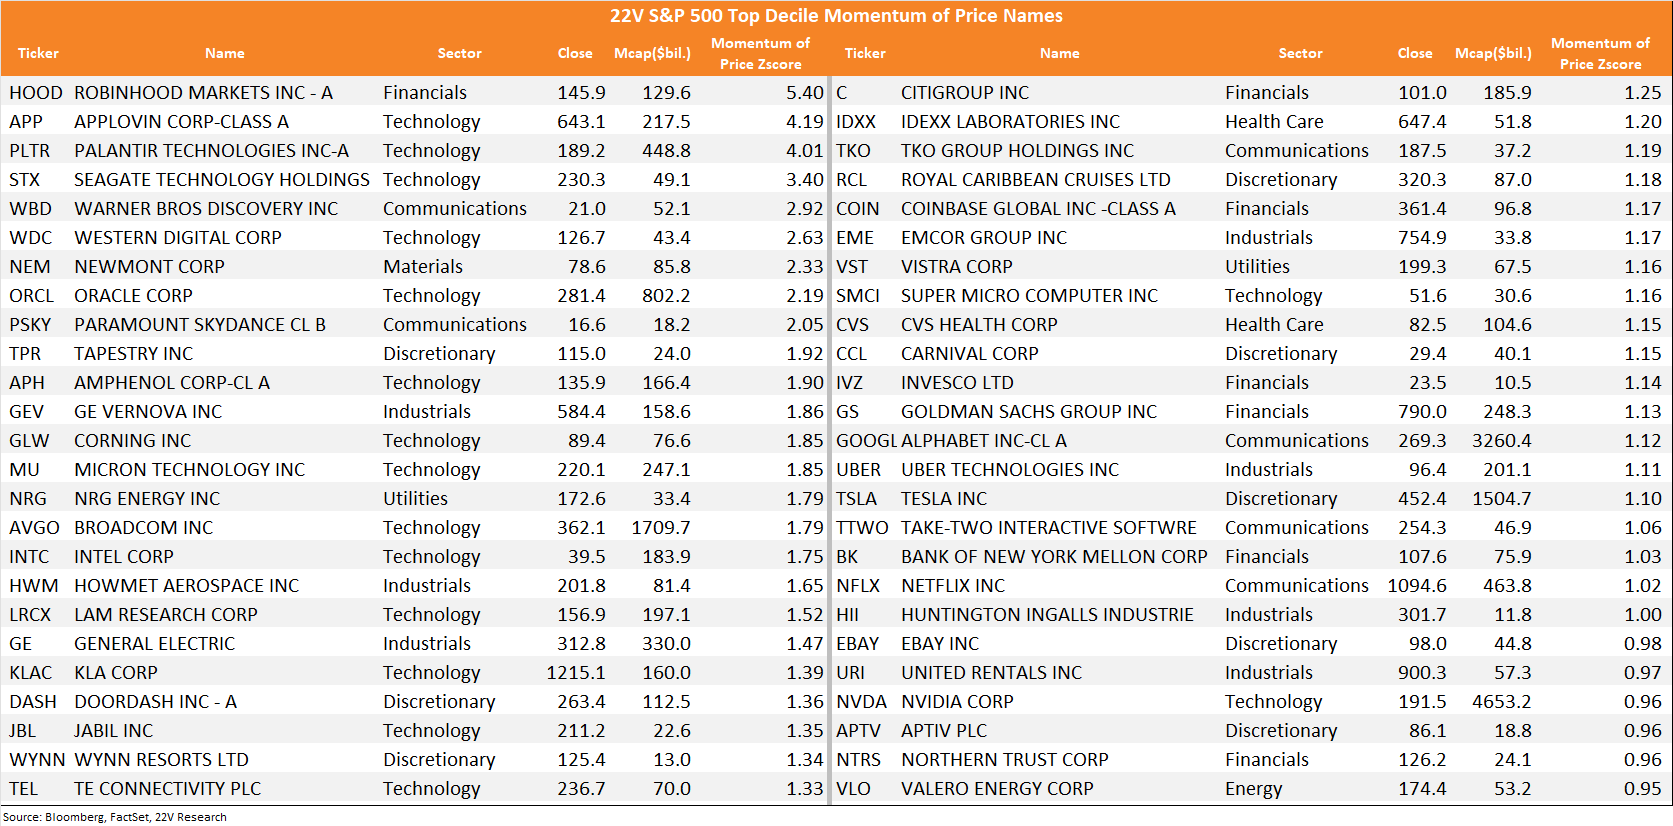Select the HOOD ticker cell
This screenshot has height=826, width=1673.
35,93
